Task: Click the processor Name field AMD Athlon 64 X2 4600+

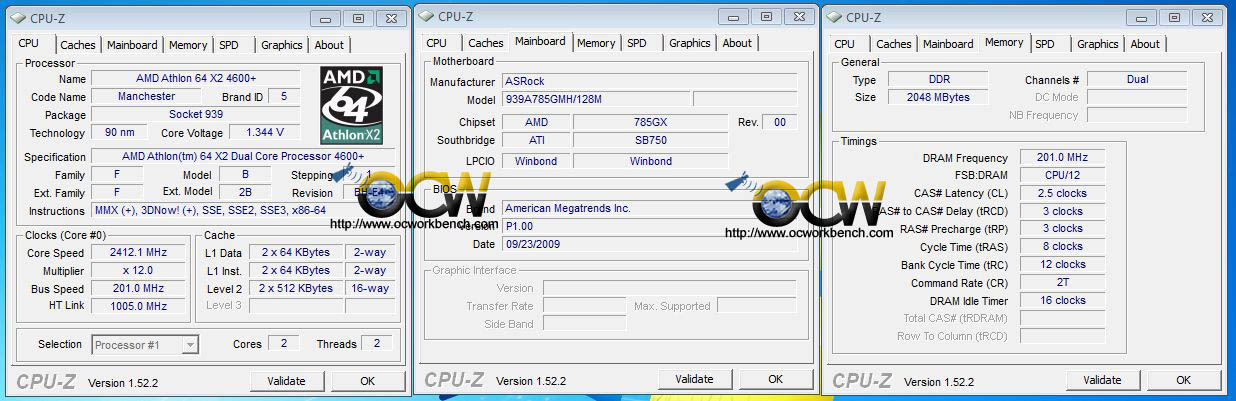Action: [x=196, y=79]
